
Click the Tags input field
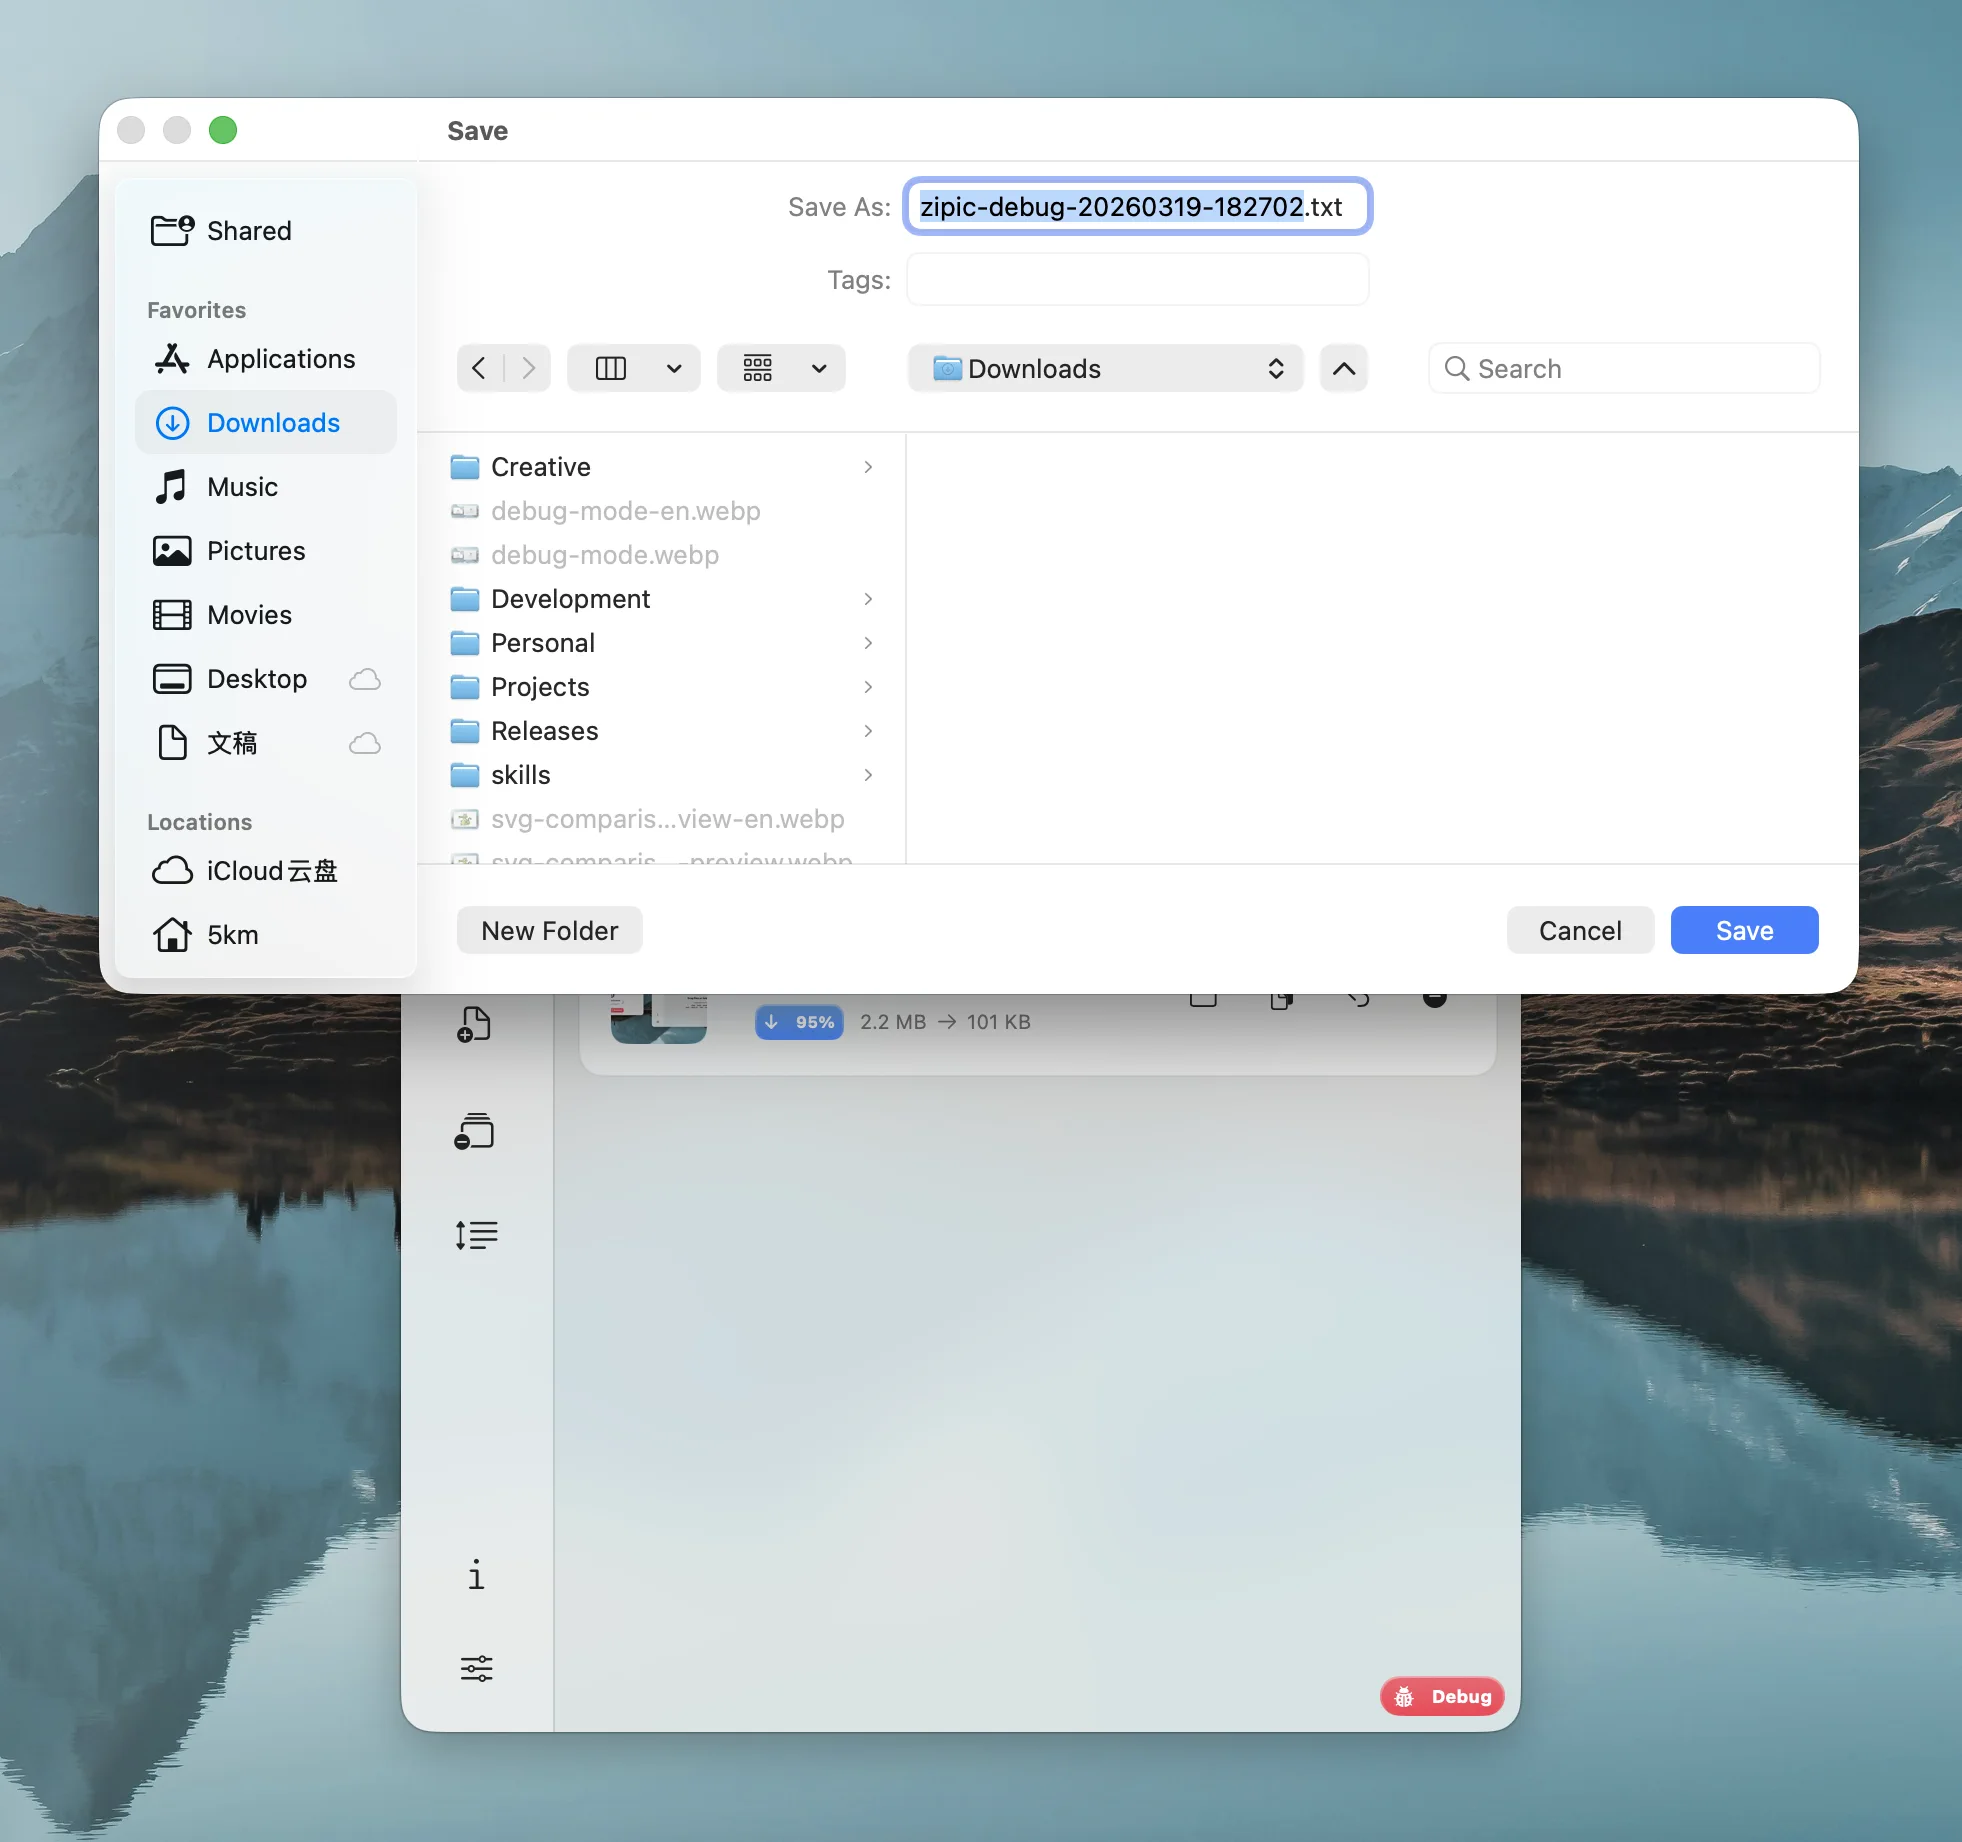(1137, 279)
